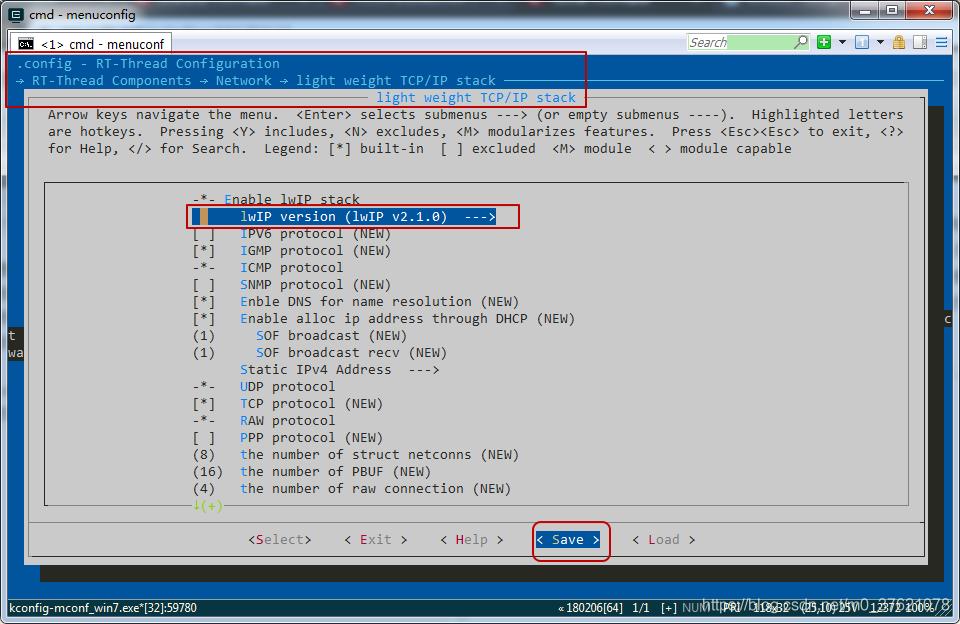Select the 'SOF broadcast recv (NEW)' entry
This screenshot has width=960, height=624.
point(320,353)
